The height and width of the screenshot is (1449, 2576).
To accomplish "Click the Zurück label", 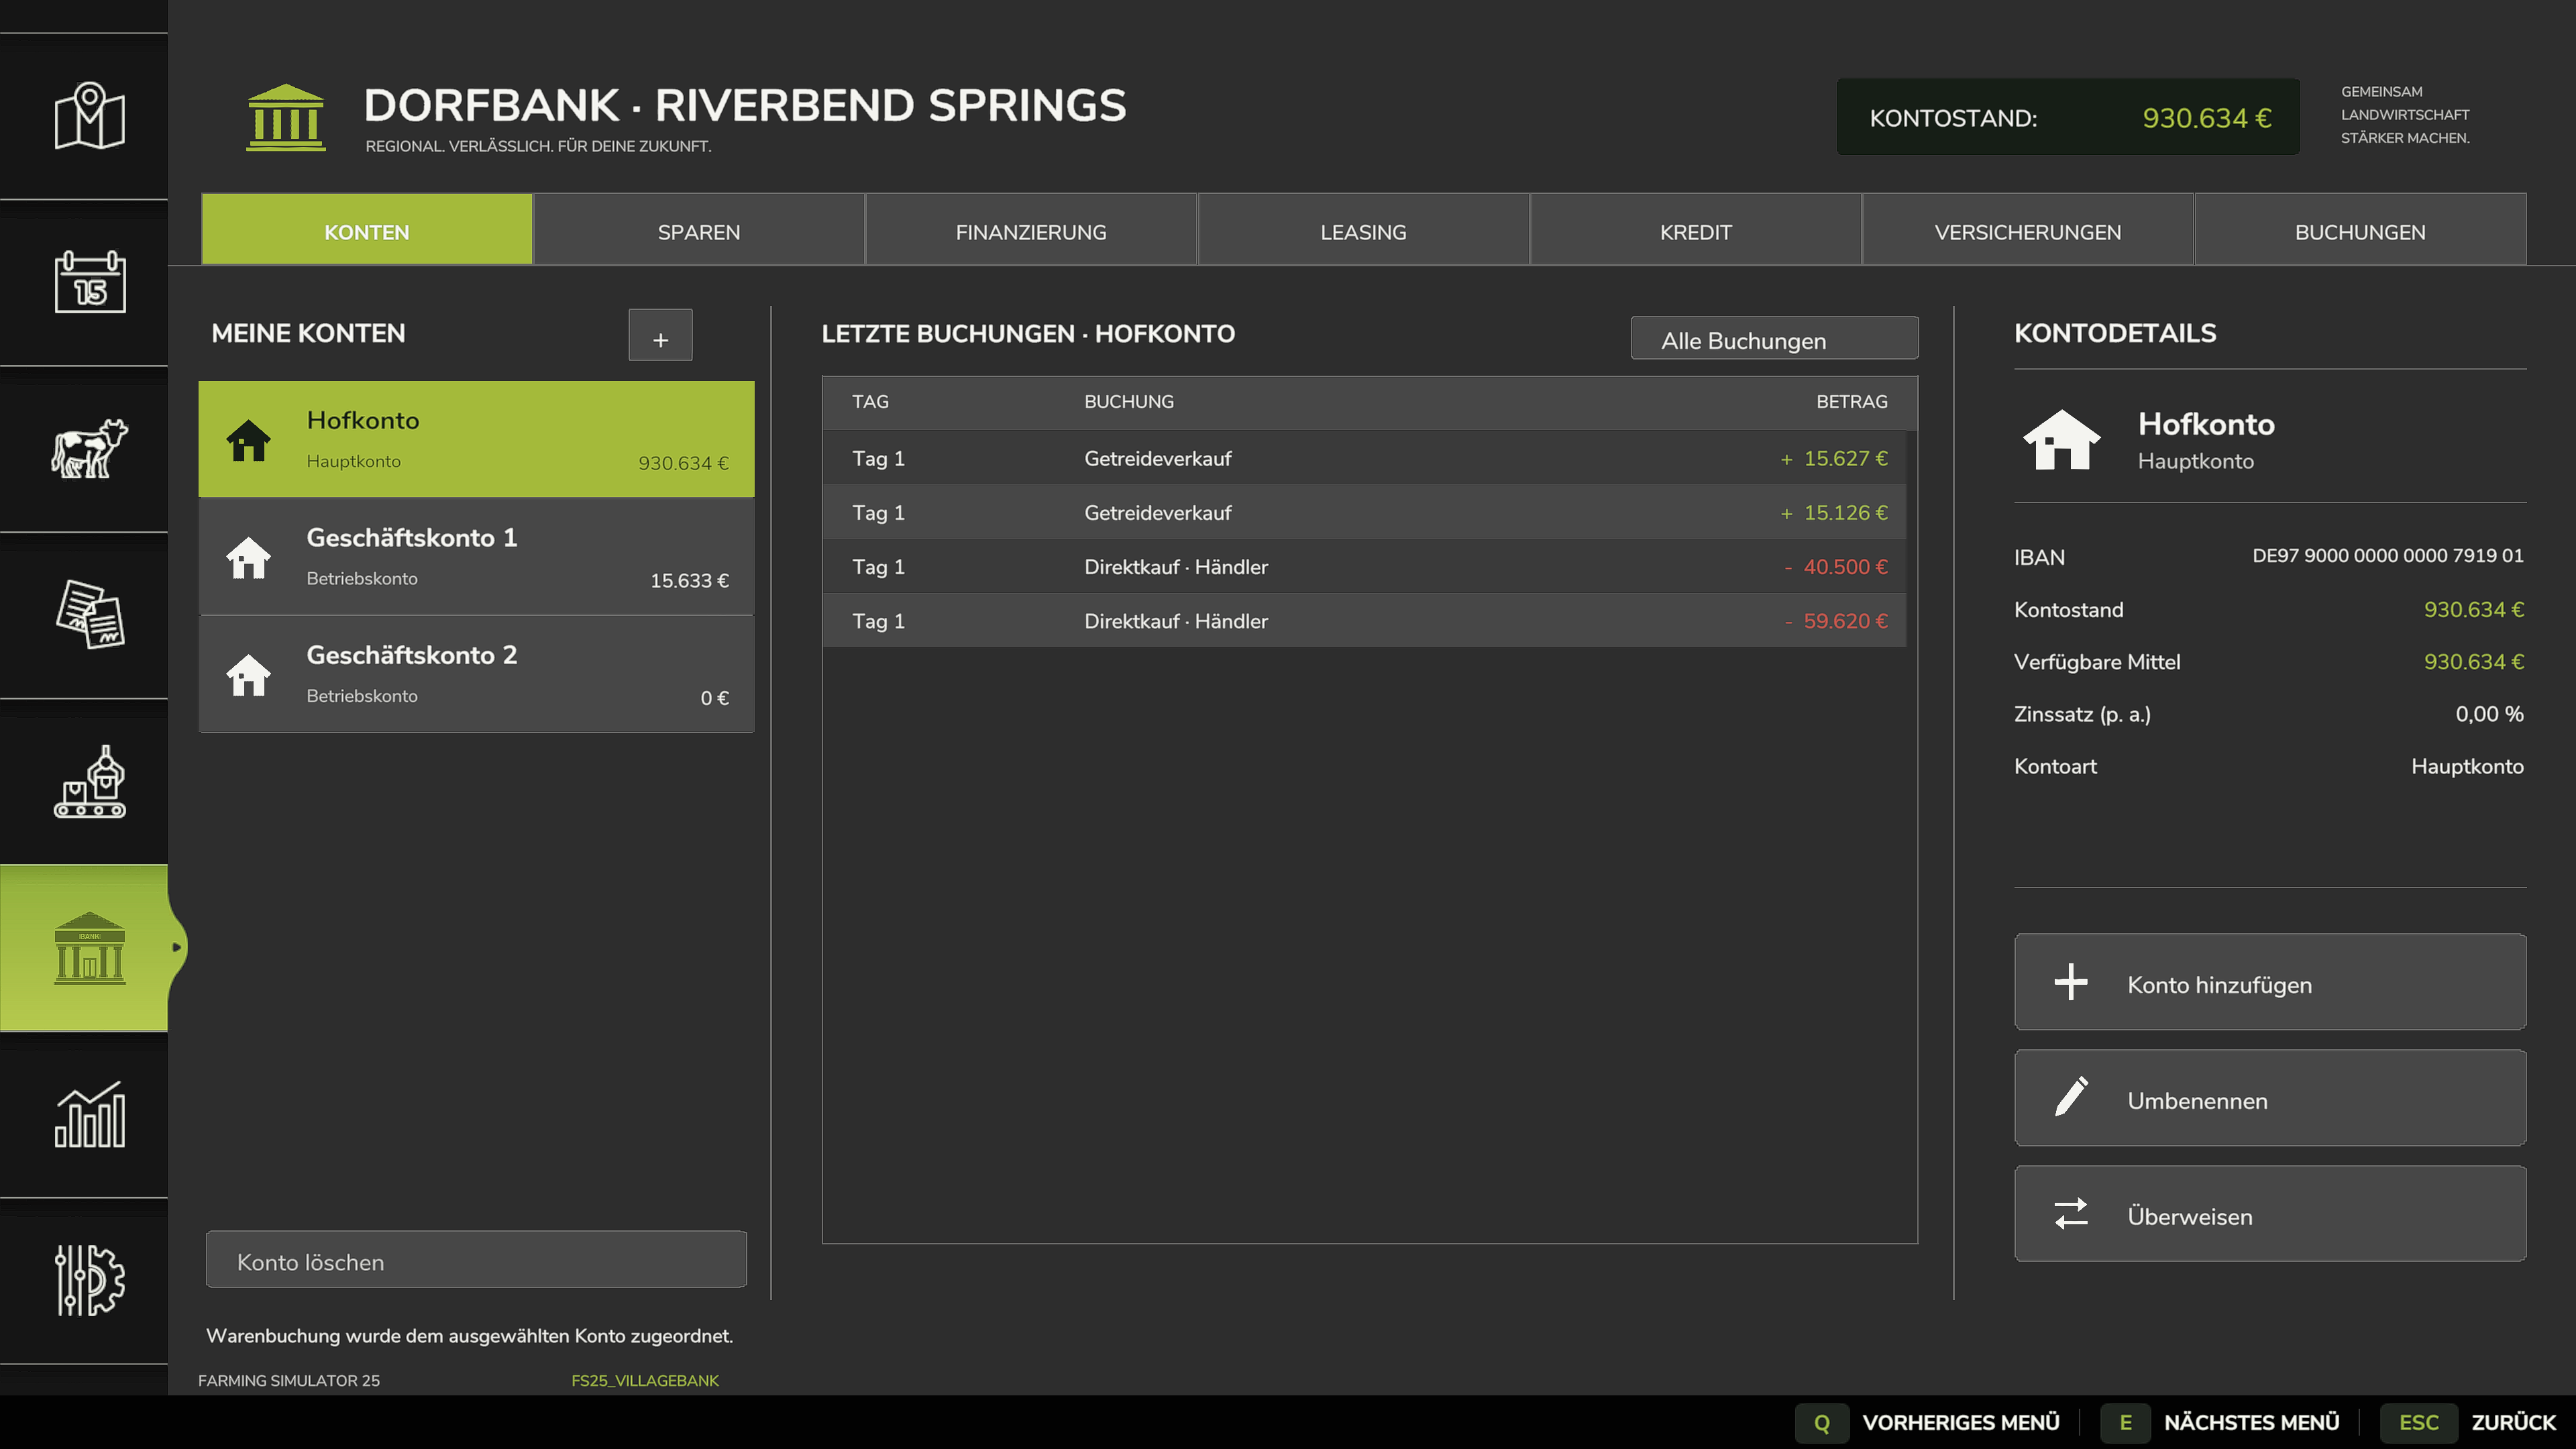I will [2513, 1422].
